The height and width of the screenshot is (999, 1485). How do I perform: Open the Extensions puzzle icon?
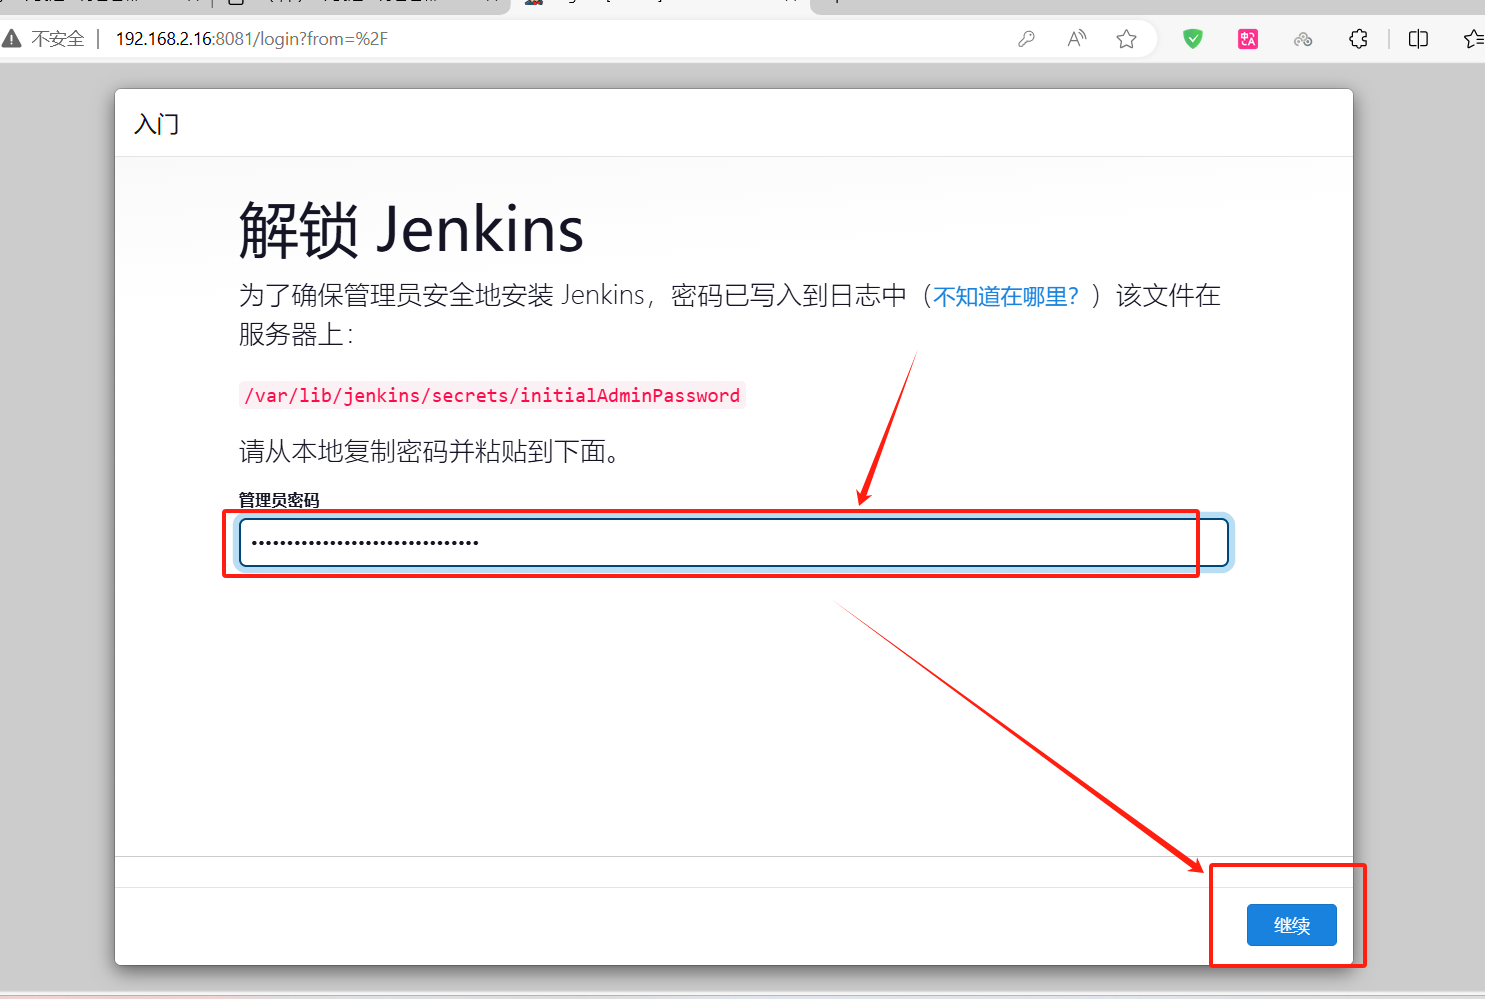pyautogui.click(x=1358, y=39)
